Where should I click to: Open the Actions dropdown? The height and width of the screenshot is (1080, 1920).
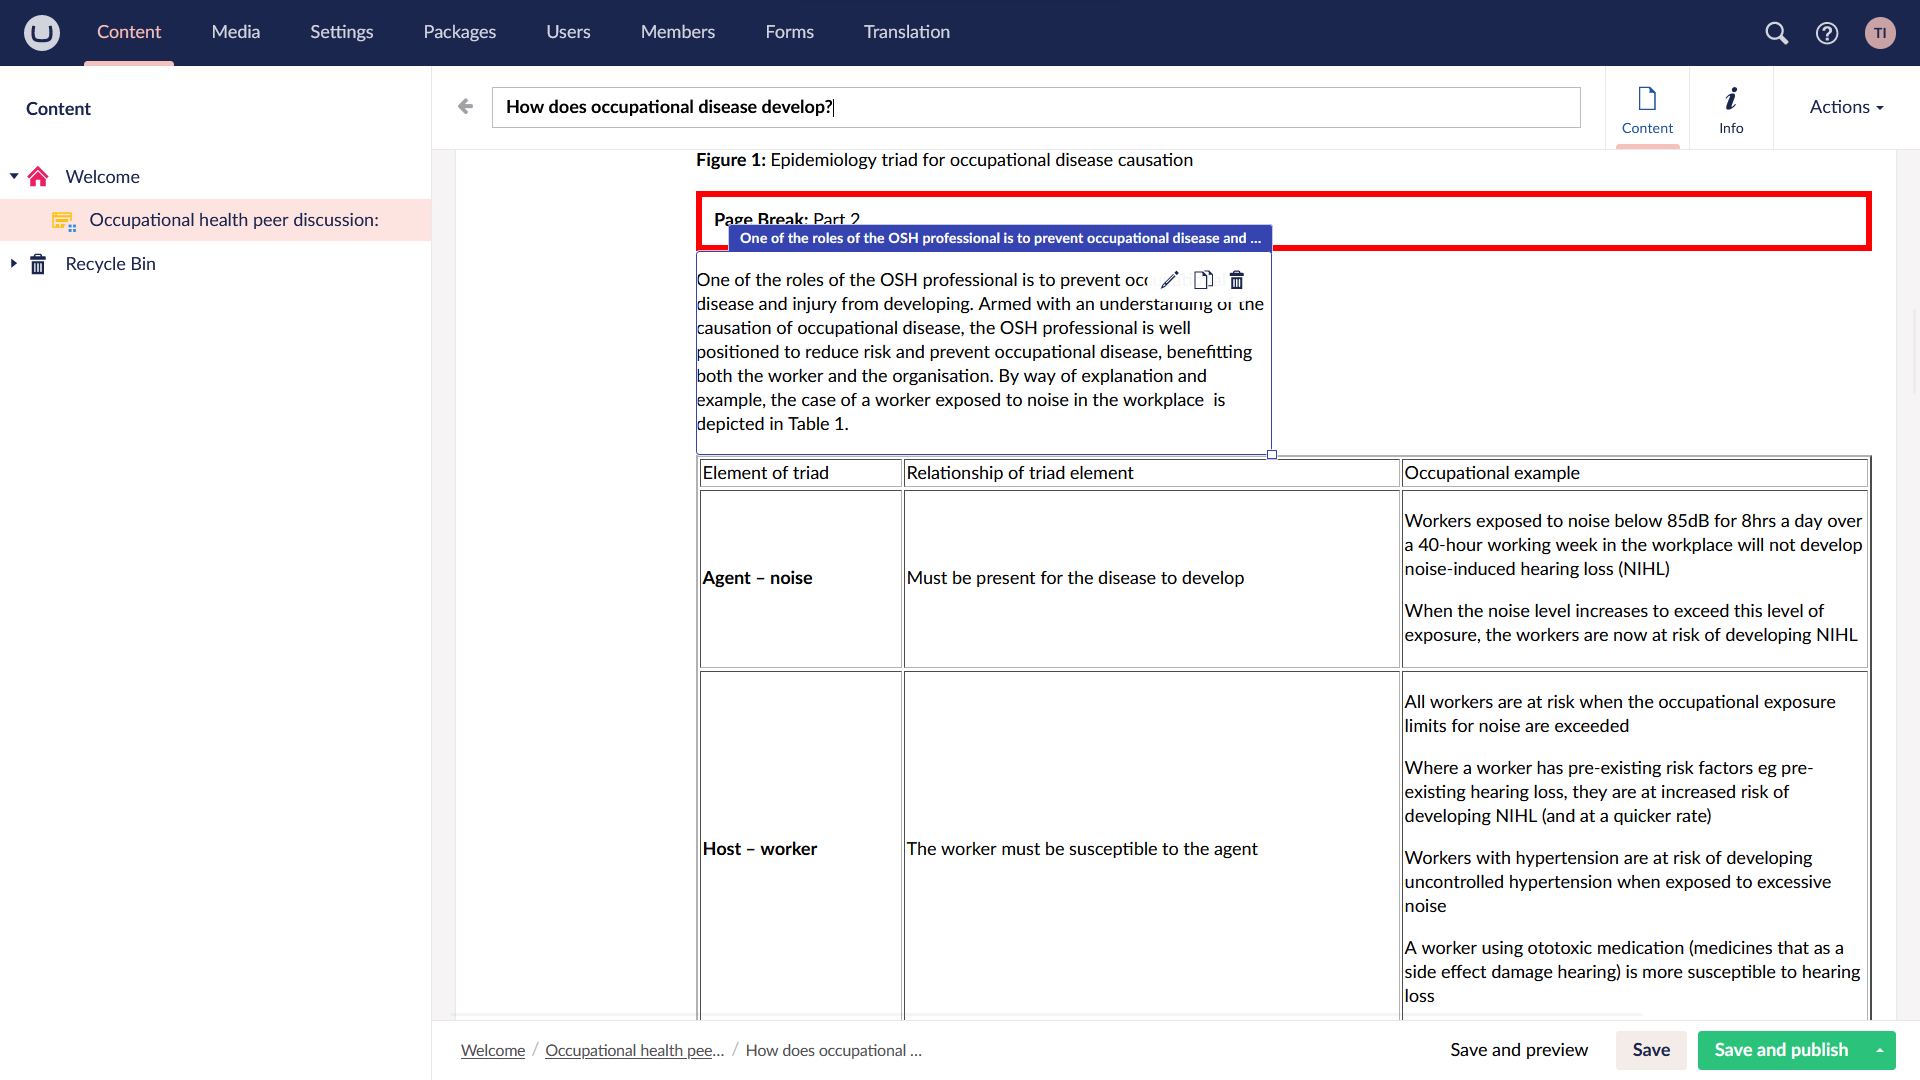pos(1846,107)
